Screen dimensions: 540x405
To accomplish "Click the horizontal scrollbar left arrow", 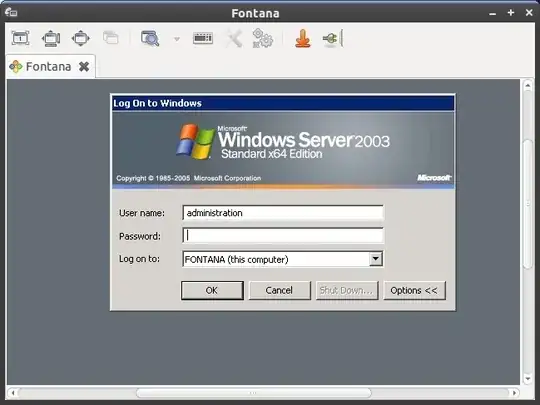I will [13, 393].
